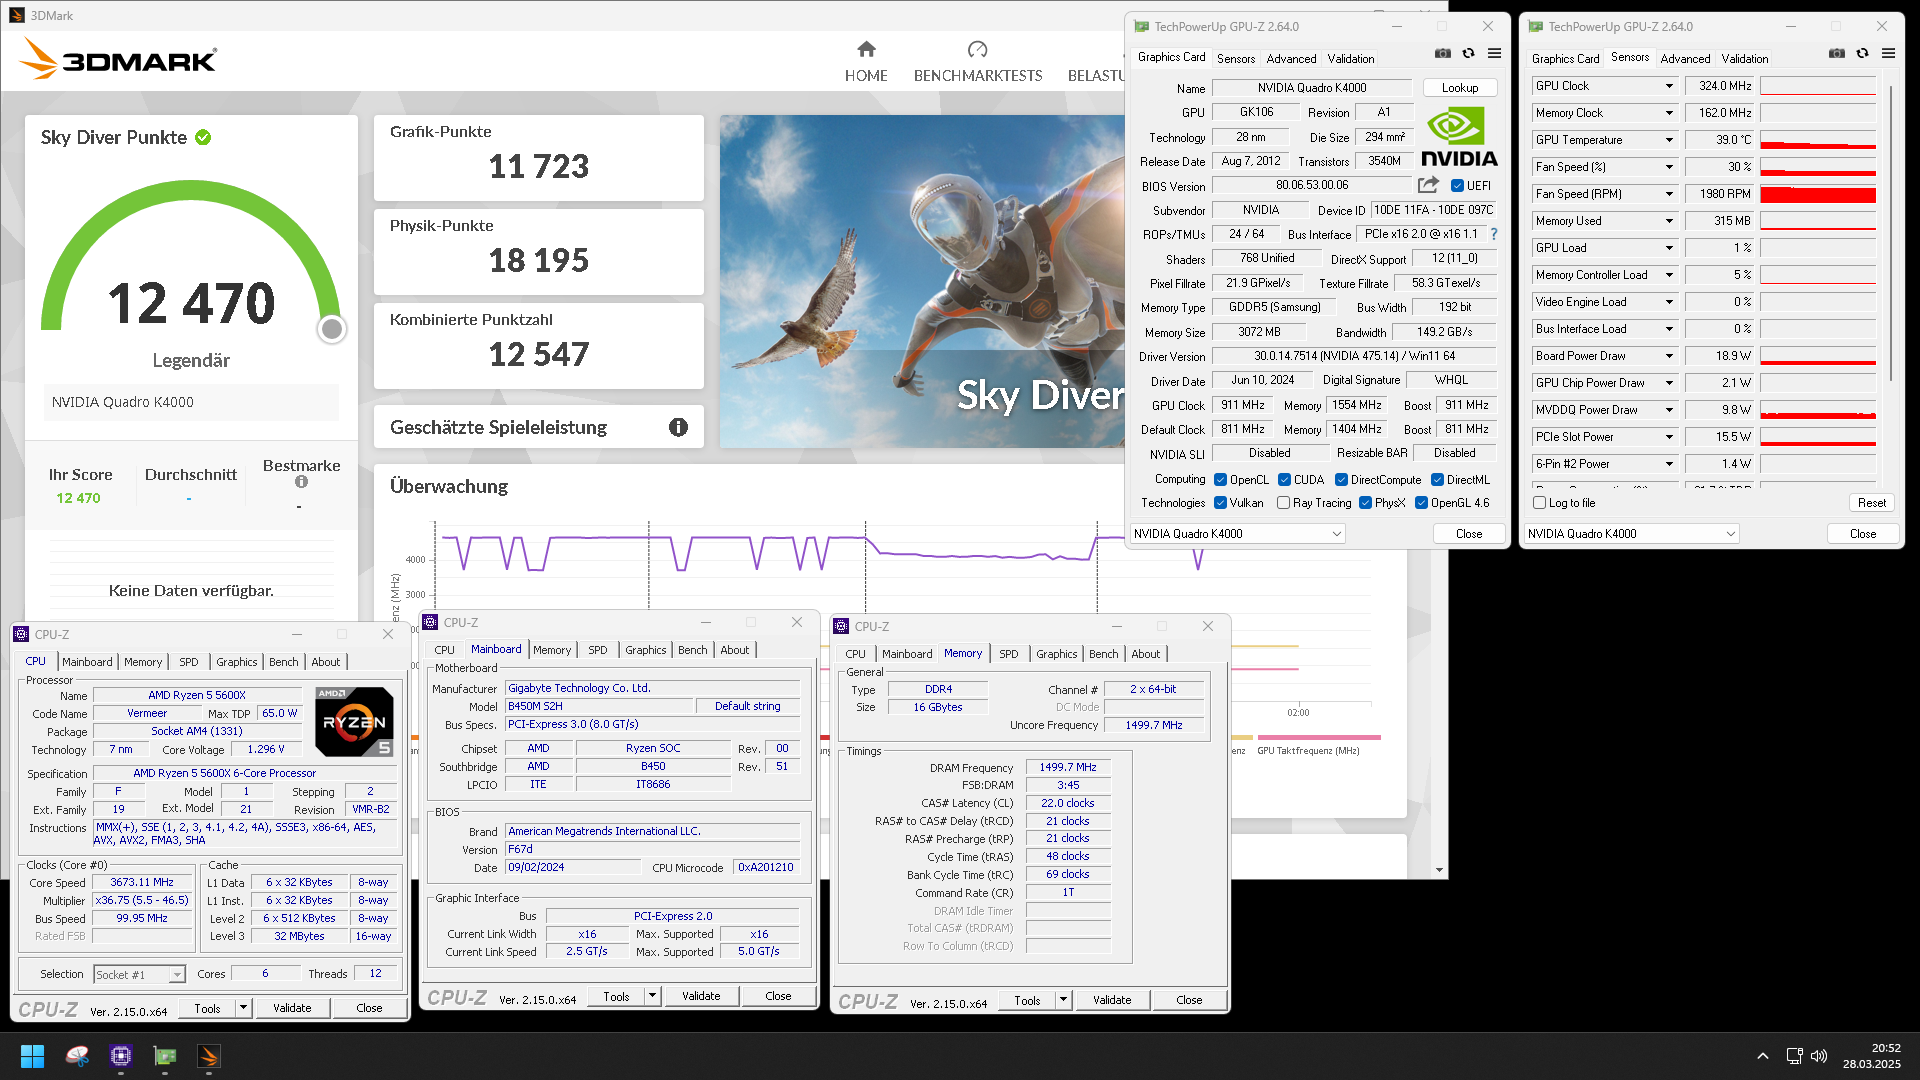
Task: Click Tools button in CPU-Z Mainboard window
Action: pyautogui.click(x=616, y=996)
